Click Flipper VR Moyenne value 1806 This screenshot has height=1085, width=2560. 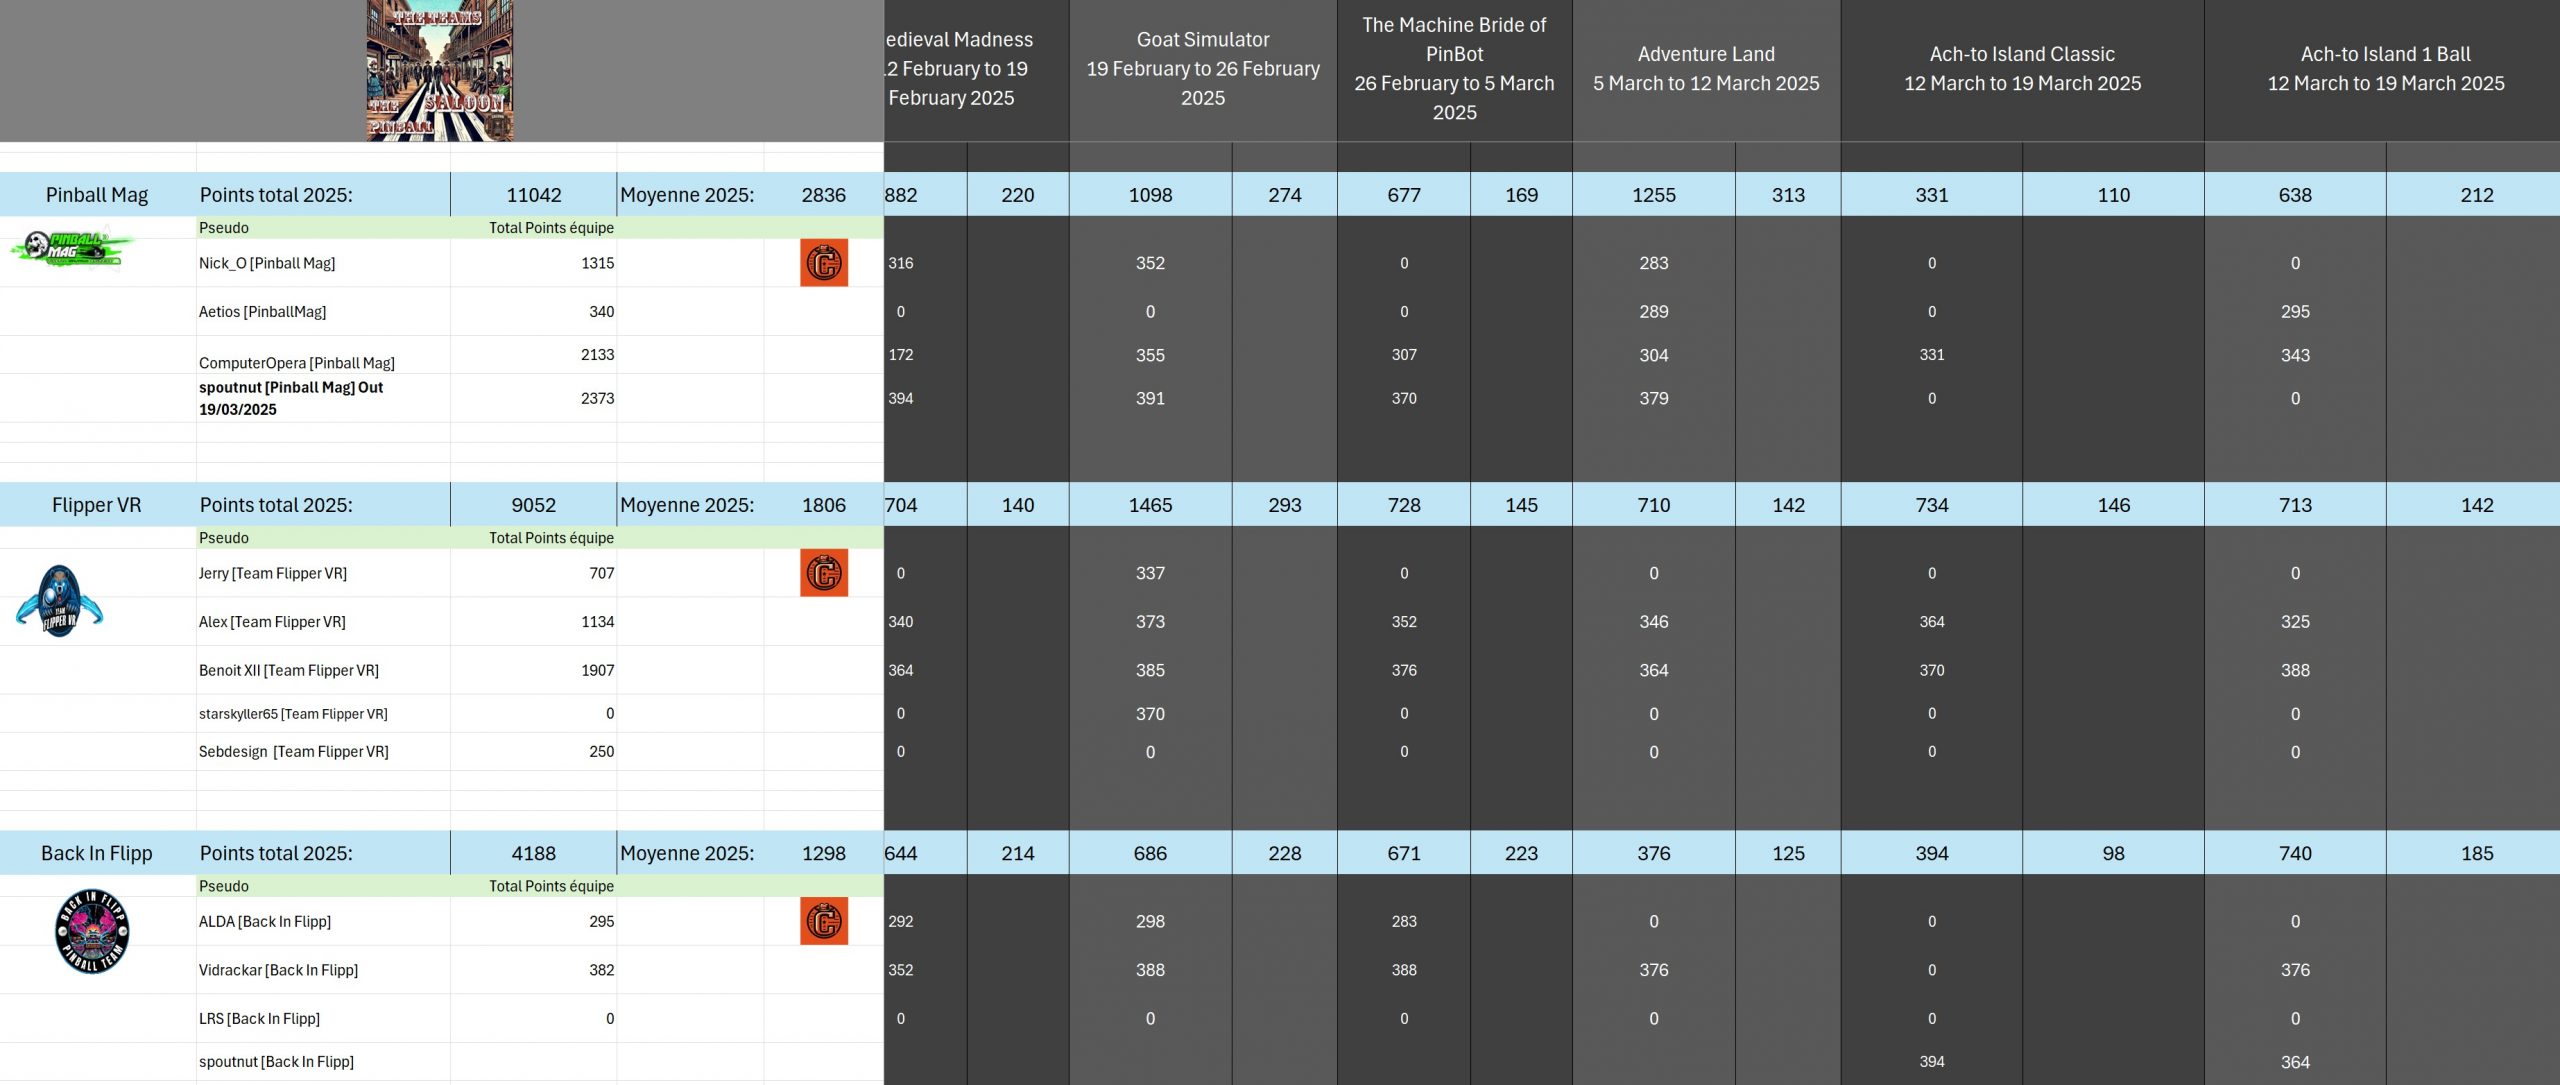click(x=823, y=505)
